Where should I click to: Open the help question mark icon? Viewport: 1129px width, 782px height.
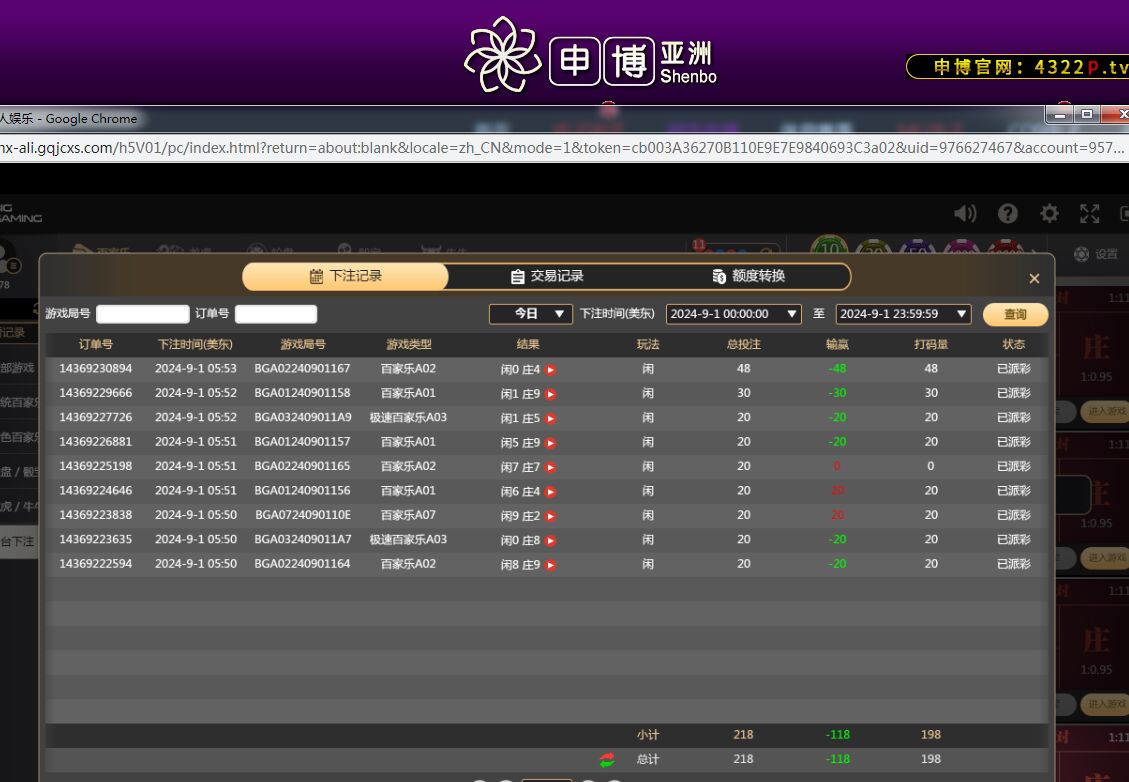click(x=1007, y=213)
